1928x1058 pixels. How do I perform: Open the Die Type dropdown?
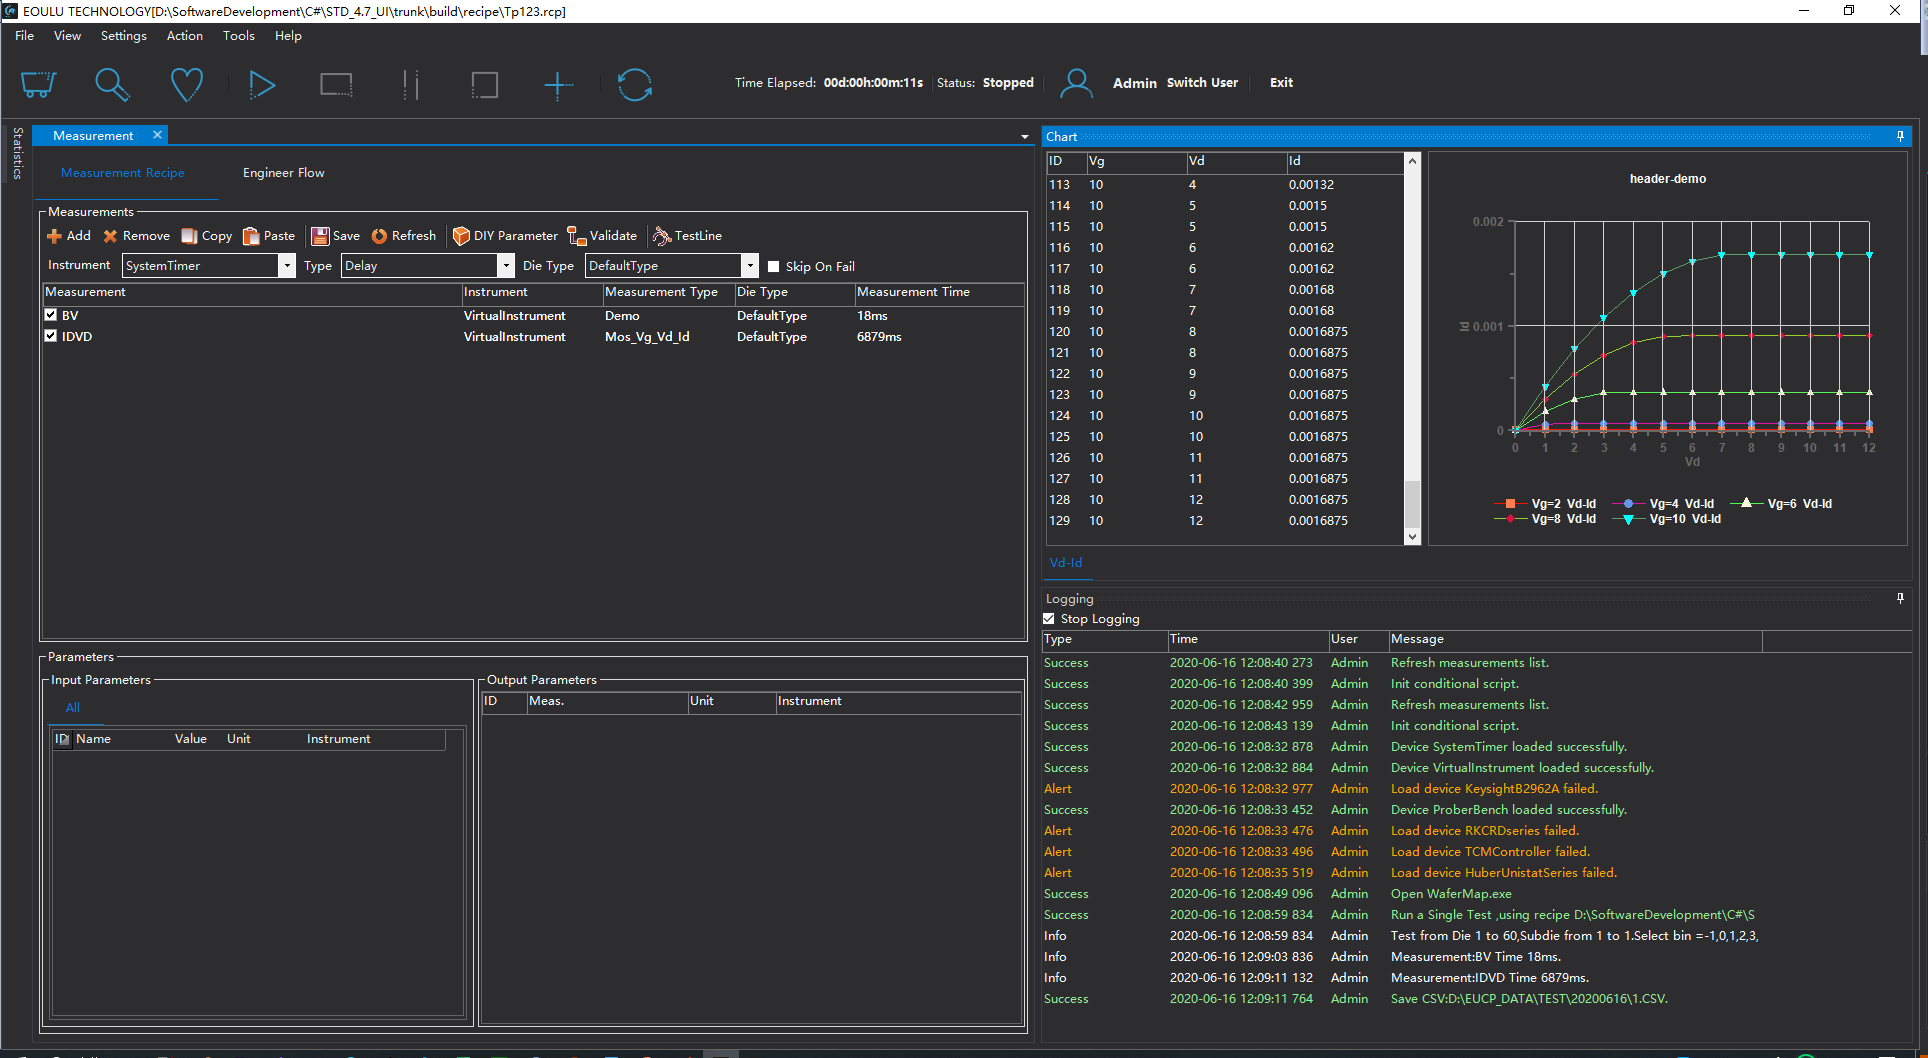click(750, 266)
